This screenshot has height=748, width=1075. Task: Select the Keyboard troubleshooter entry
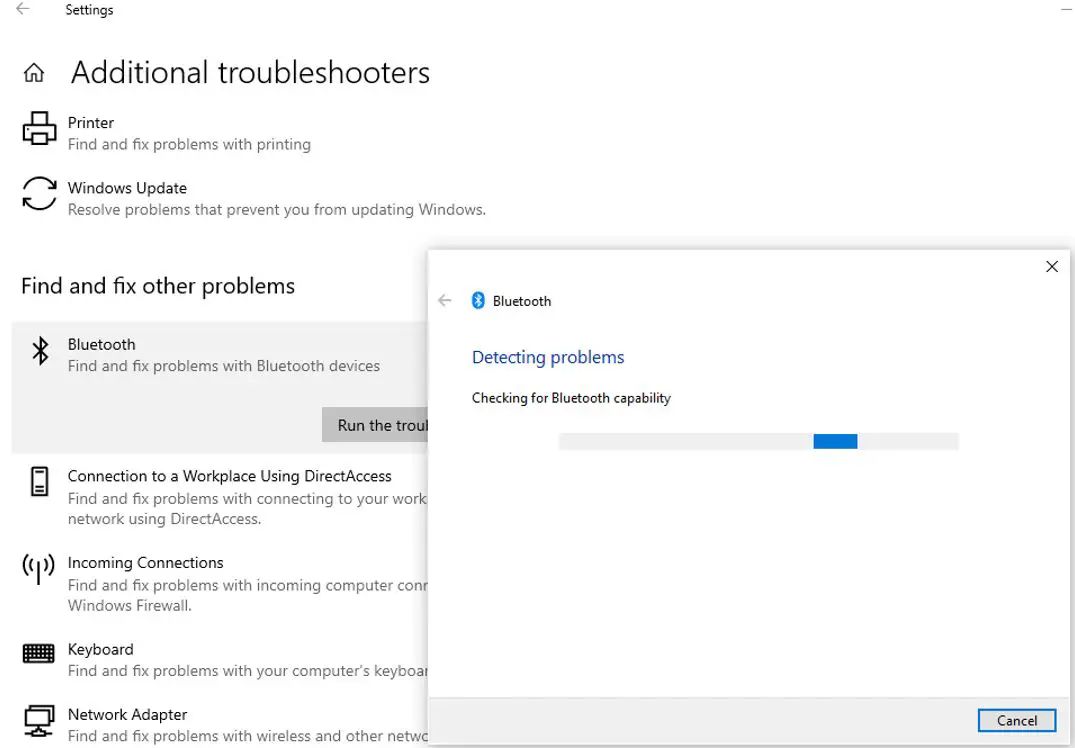pos(101,649)
